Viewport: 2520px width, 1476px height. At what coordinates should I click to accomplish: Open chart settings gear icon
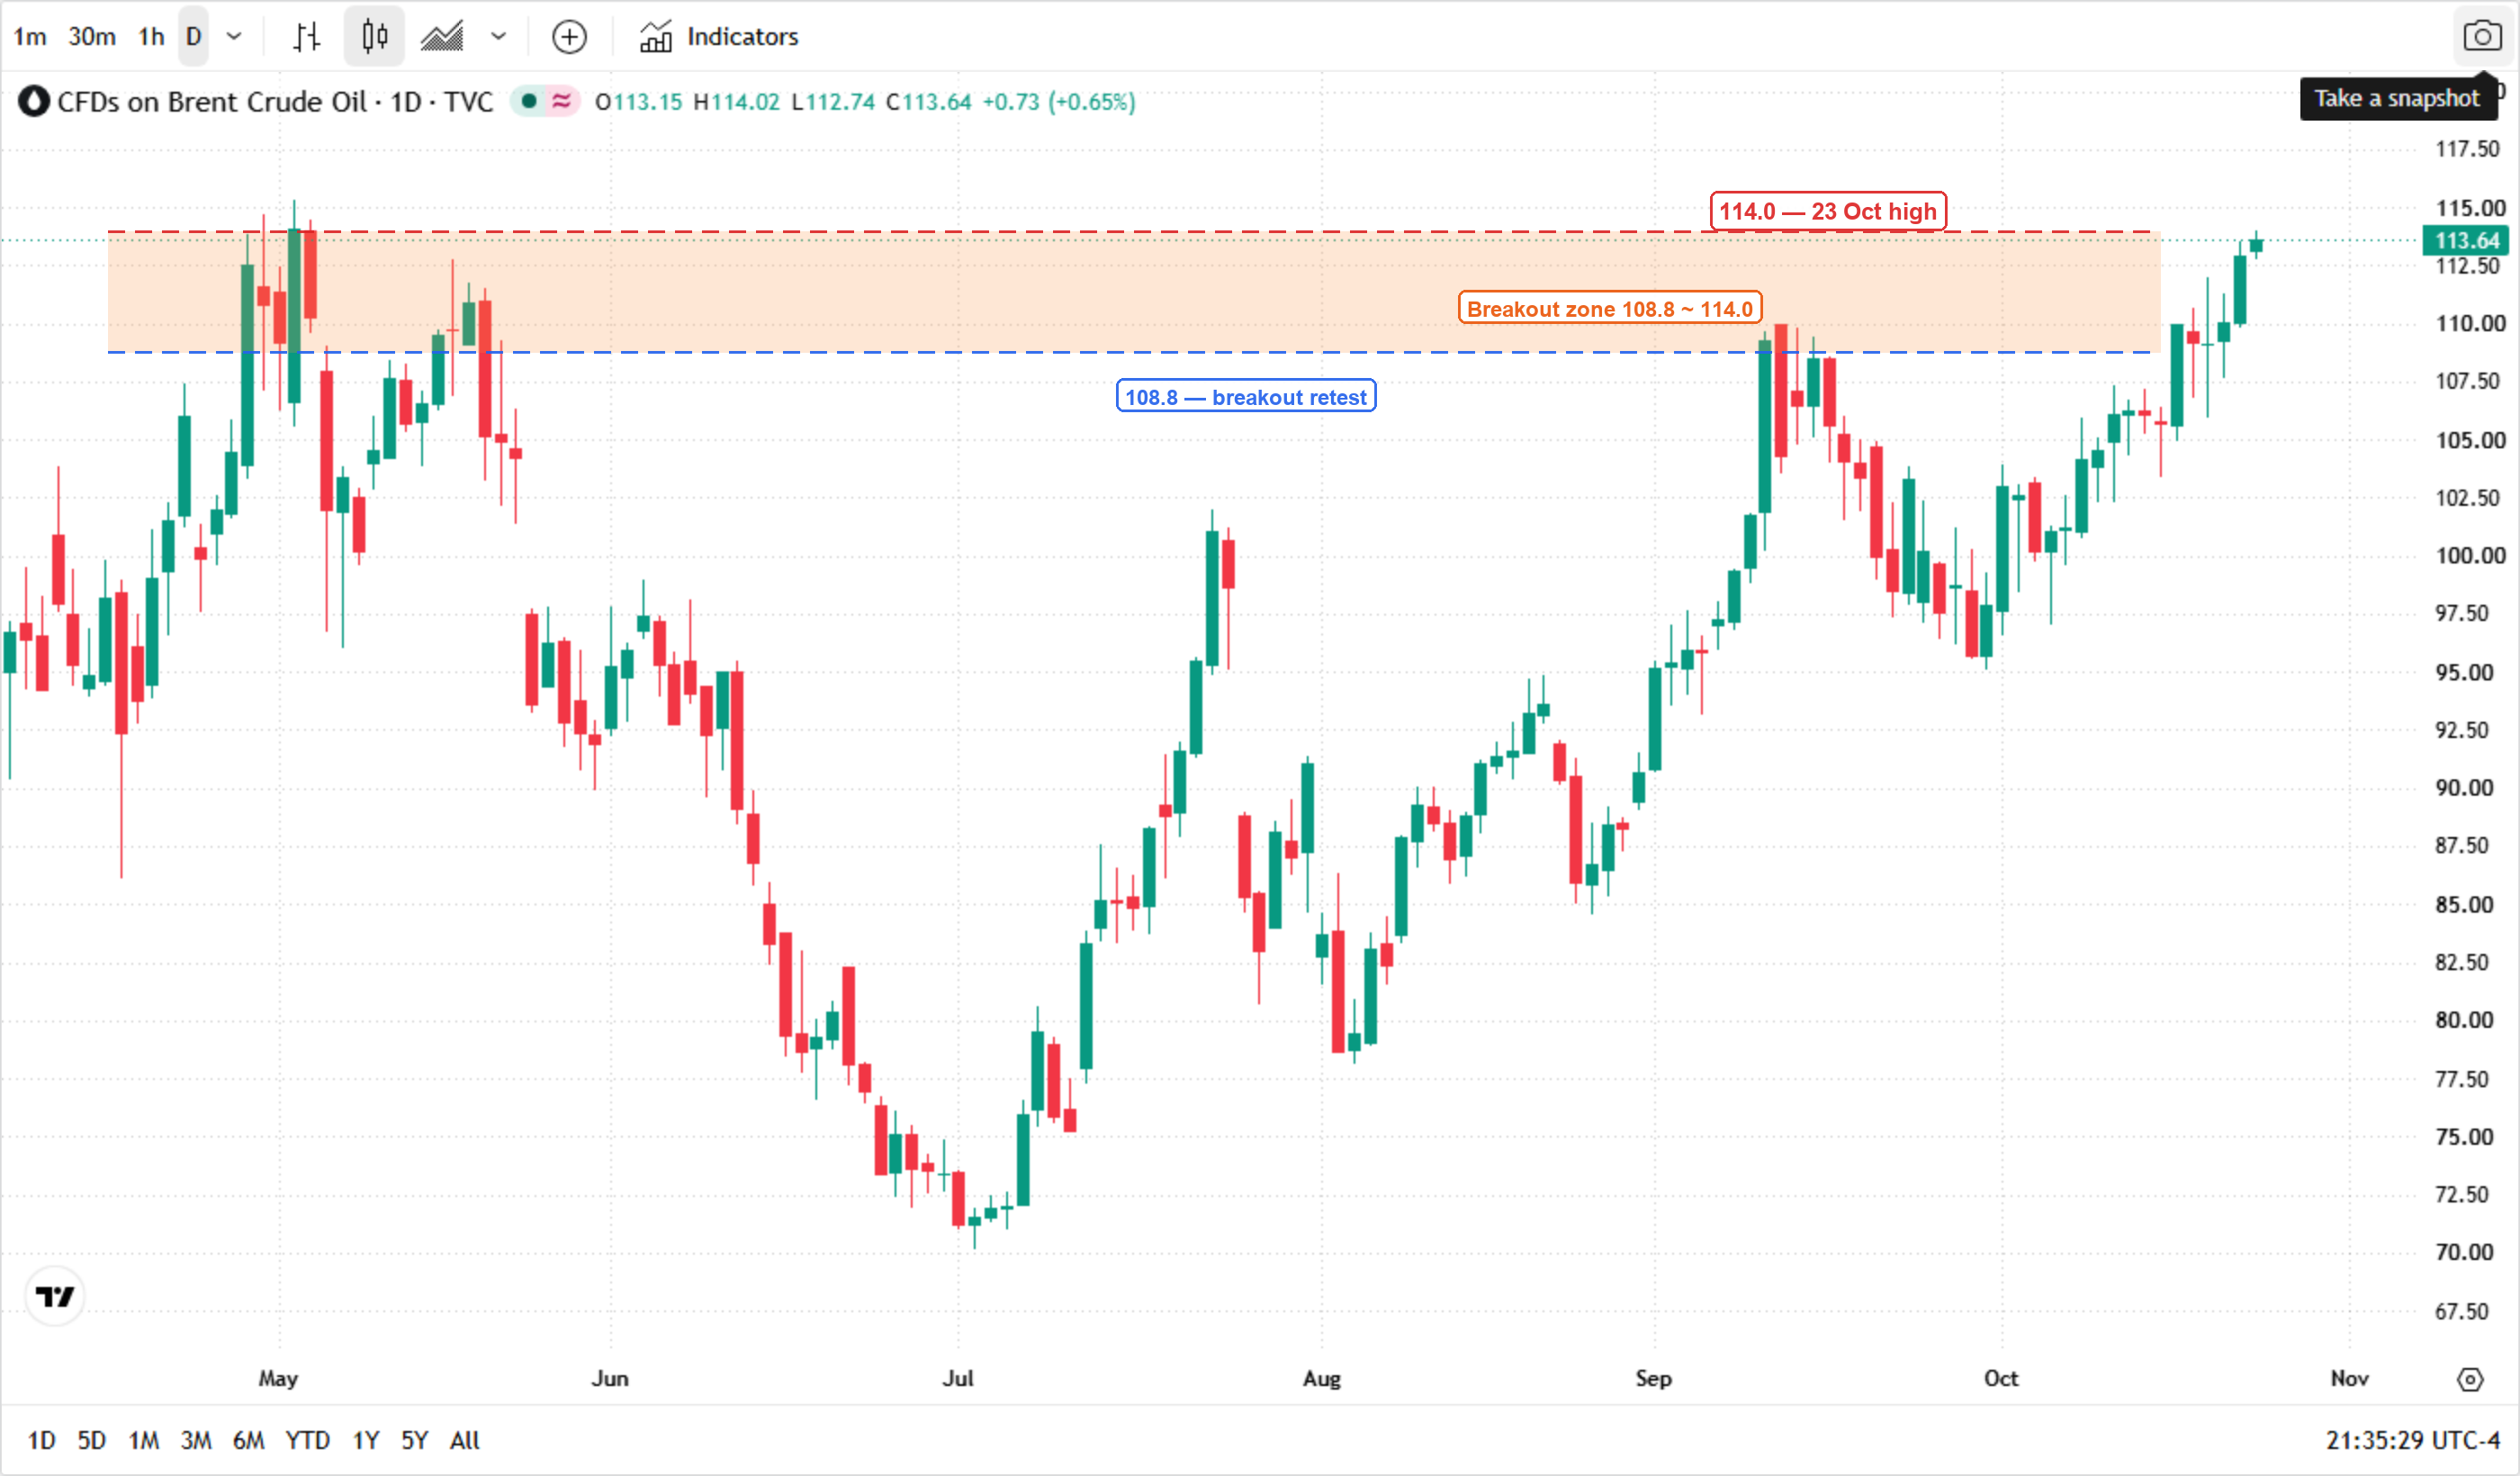click(2470, 1380)
